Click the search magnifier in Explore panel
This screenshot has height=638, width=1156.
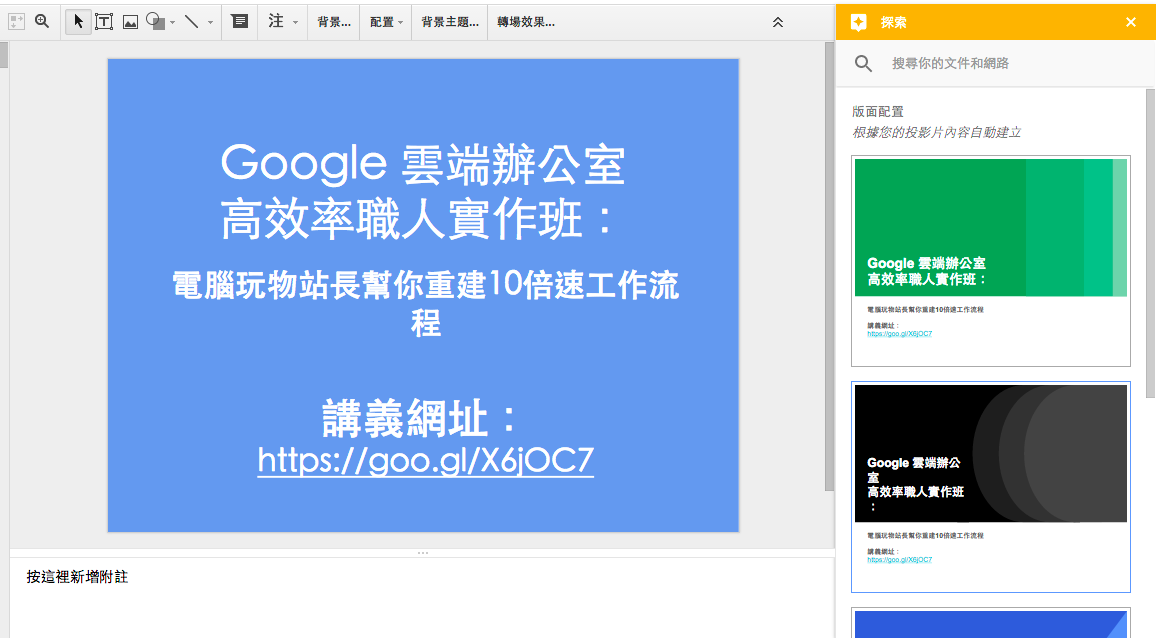(x=863, y=63)
